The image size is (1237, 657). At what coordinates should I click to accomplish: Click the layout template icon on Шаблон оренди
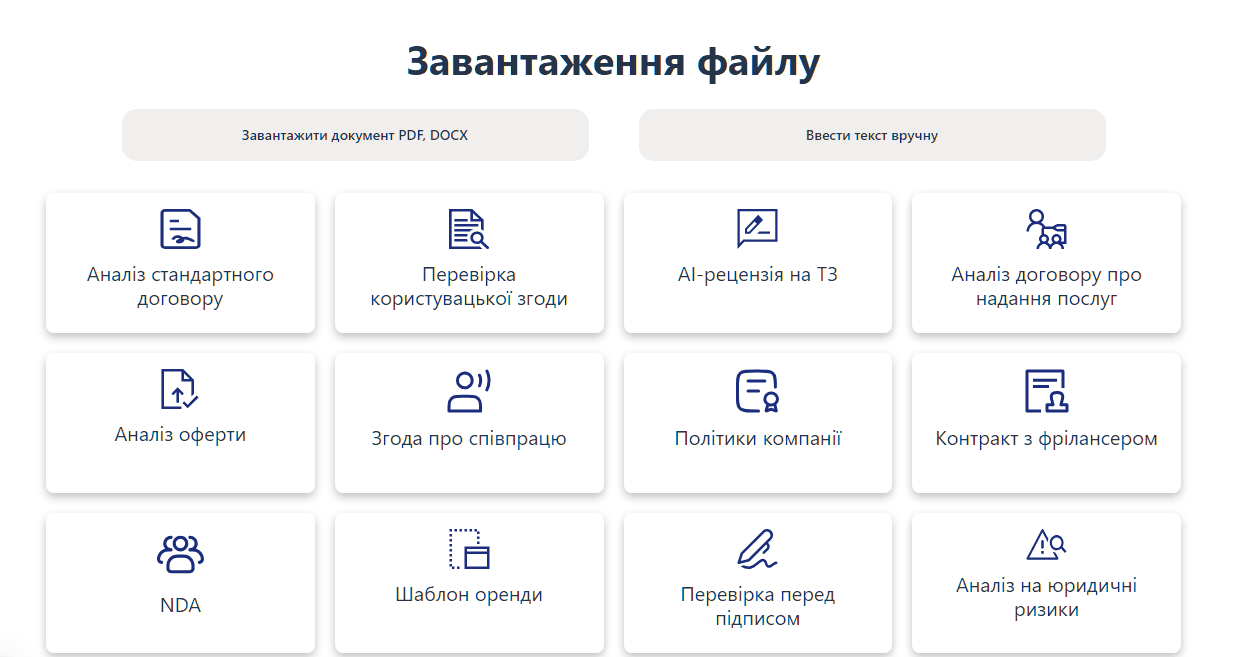pyautogui.click(x=468, y=549)
